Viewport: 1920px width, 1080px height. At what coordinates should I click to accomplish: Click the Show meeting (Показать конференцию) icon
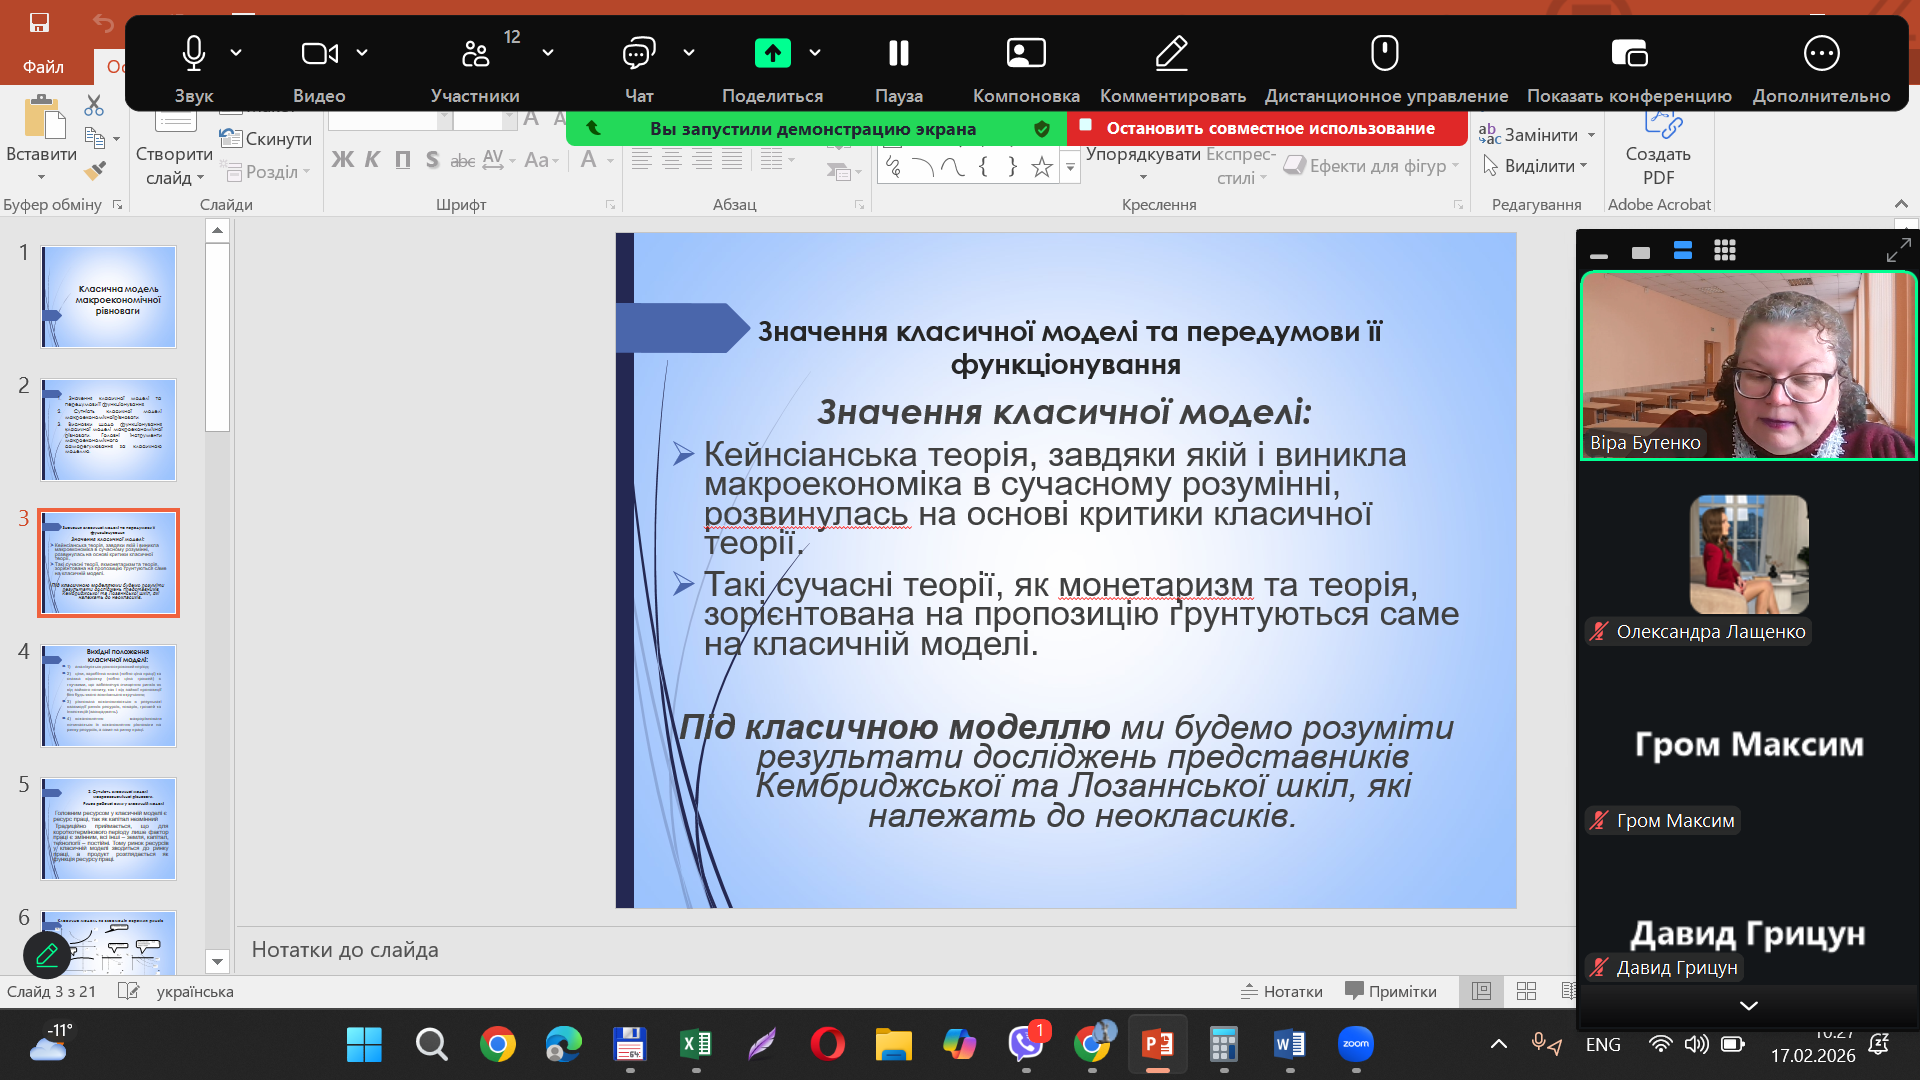[1629, 53]
